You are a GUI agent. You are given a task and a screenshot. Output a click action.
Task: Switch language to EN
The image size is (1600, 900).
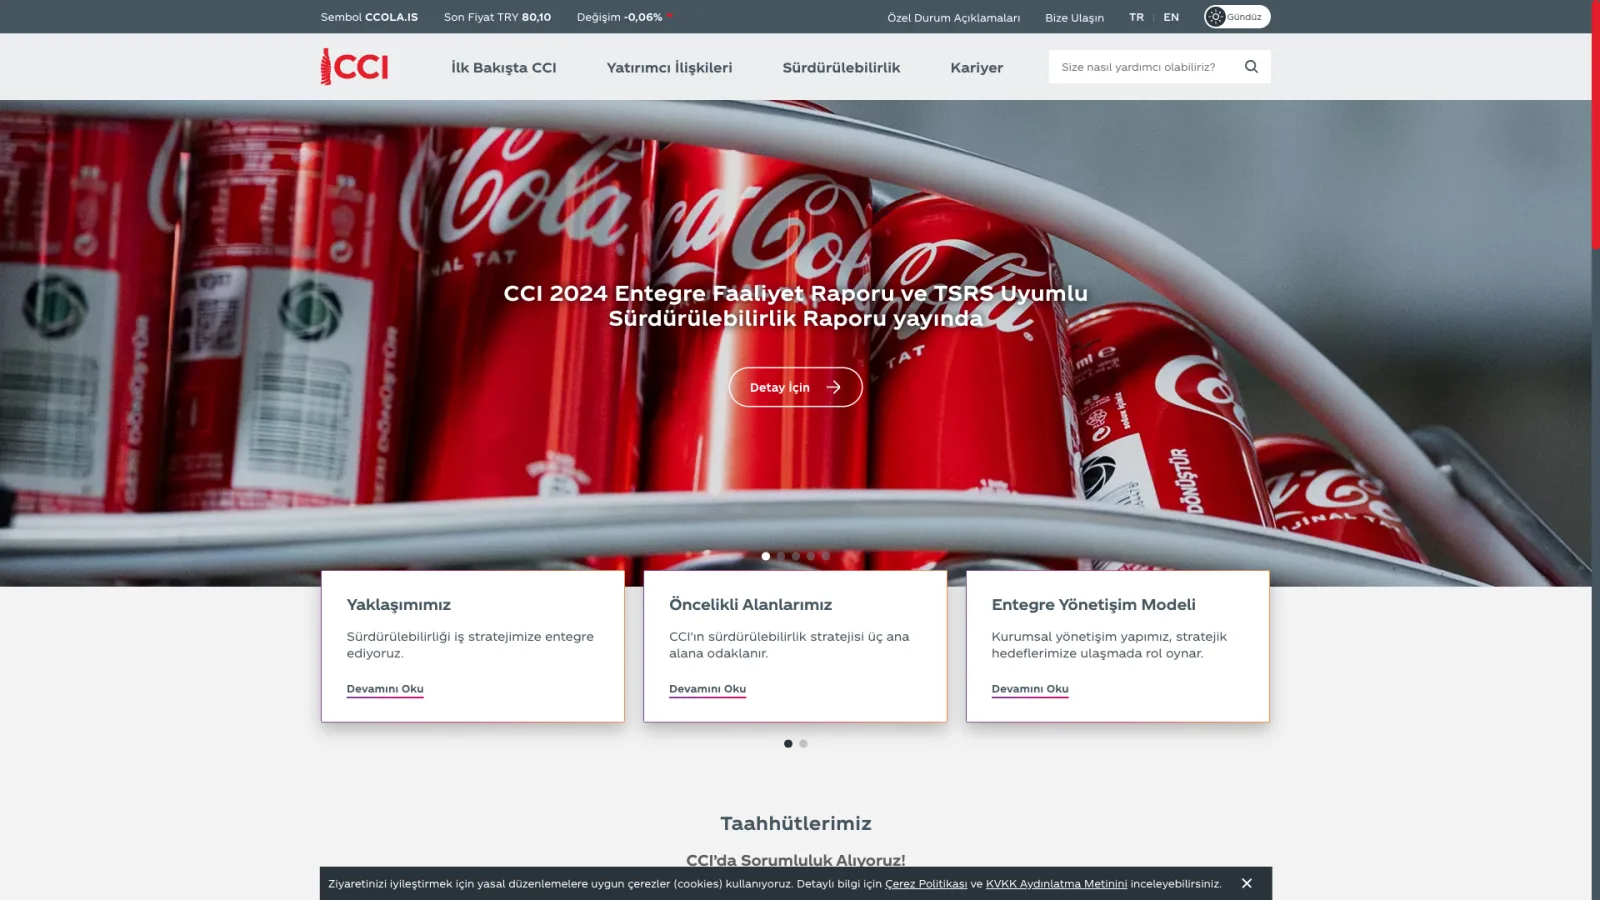click(1171, 17)
